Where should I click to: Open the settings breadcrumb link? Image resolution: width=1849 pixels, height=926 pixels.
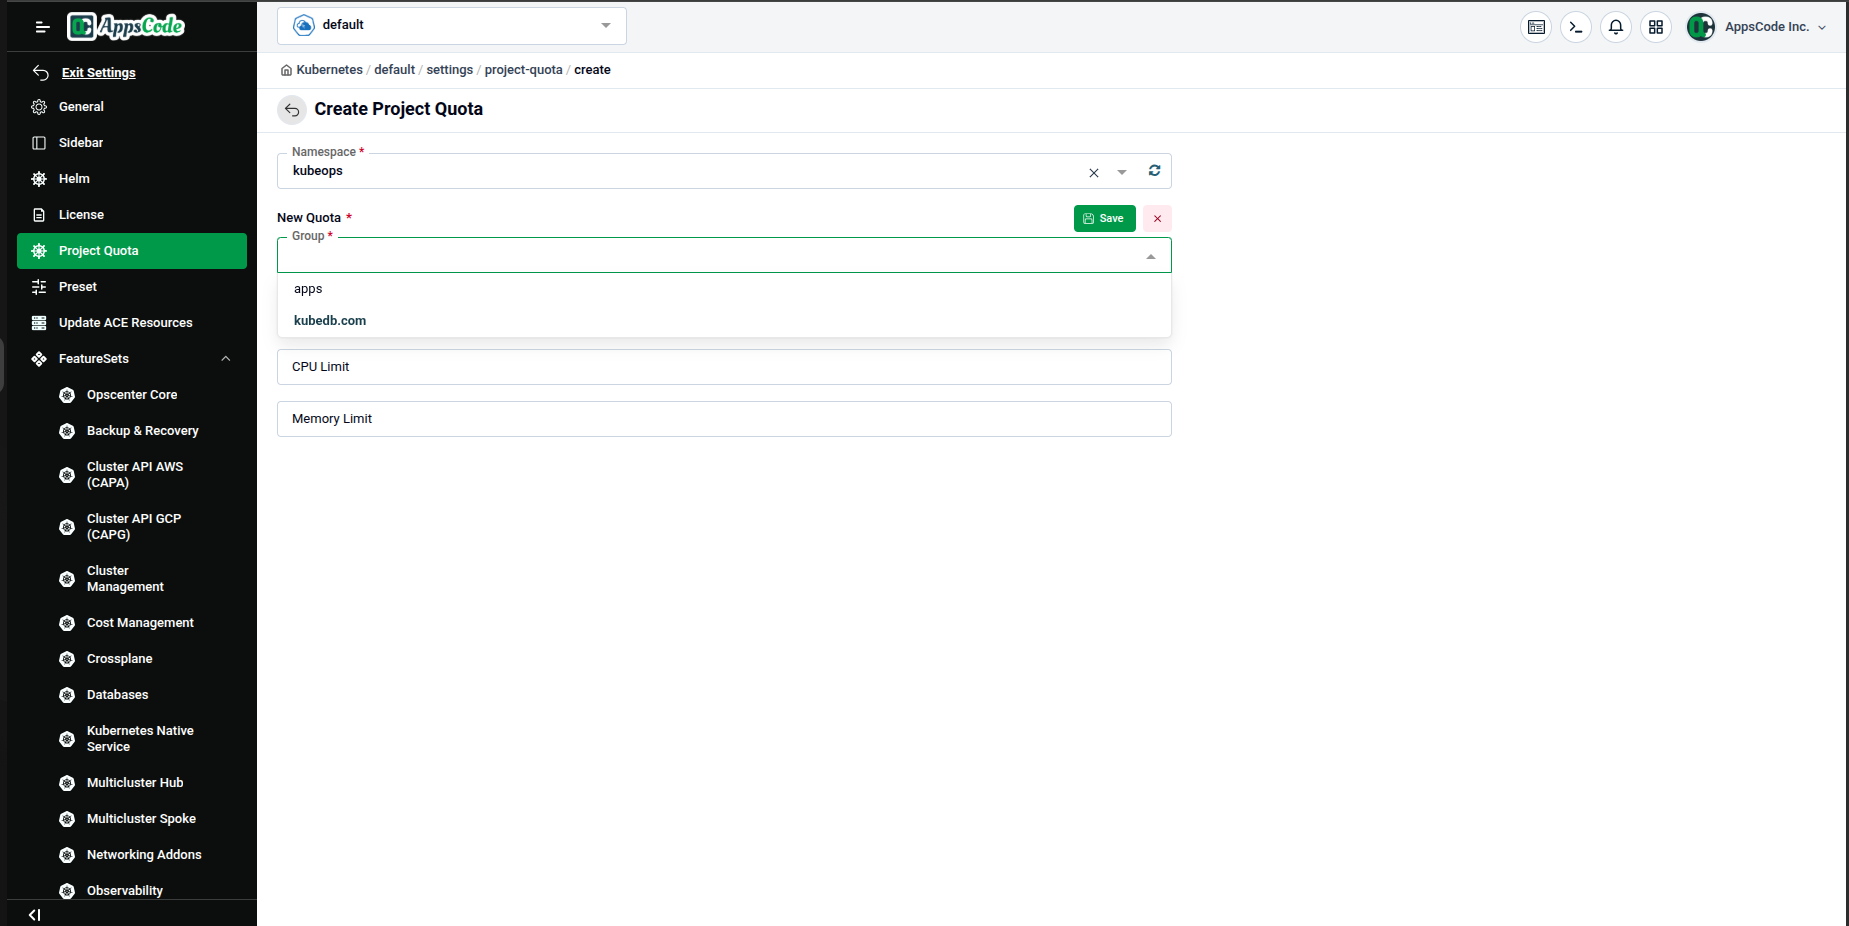coord(449,69)
